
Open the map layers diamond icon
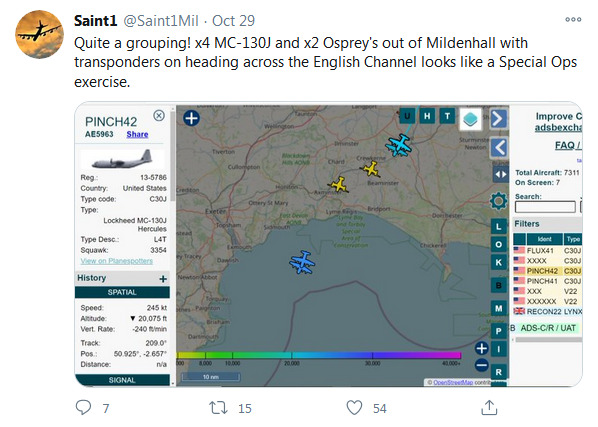click(470, 119)
